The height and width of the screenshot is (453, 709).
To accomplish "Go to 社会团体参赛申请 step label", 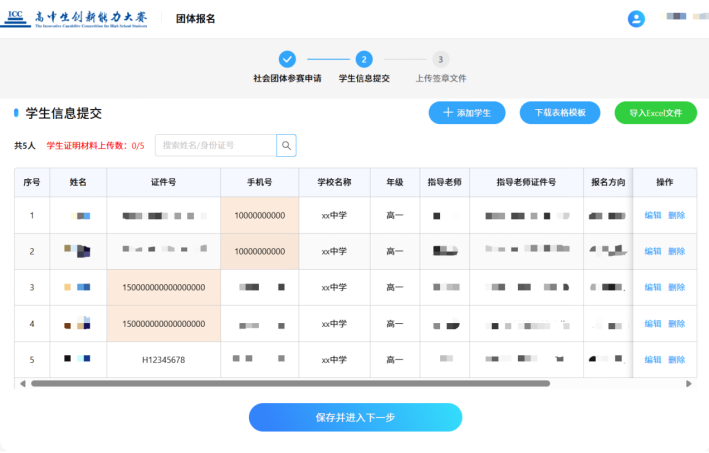I will pyautogui.click(x=287, y=78).
